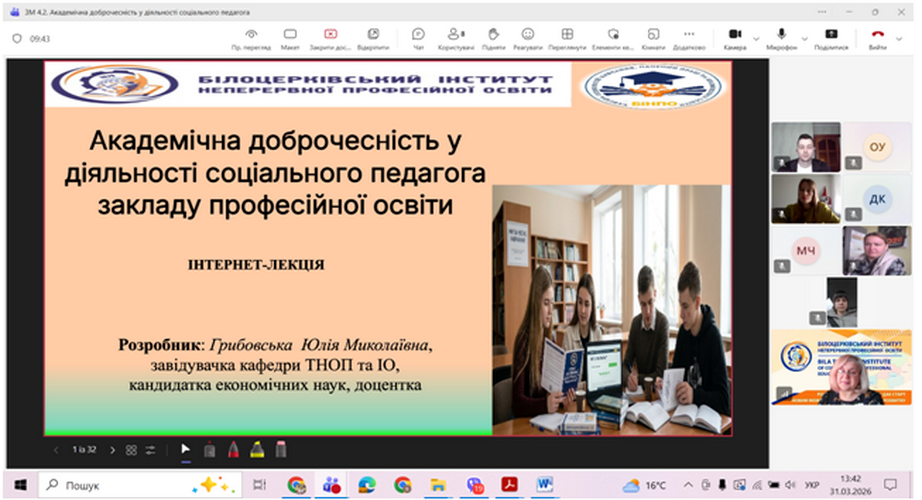Open the Reactions menu (Реагувати)
The image size is (922, 500).
click(x=527, y=38)
